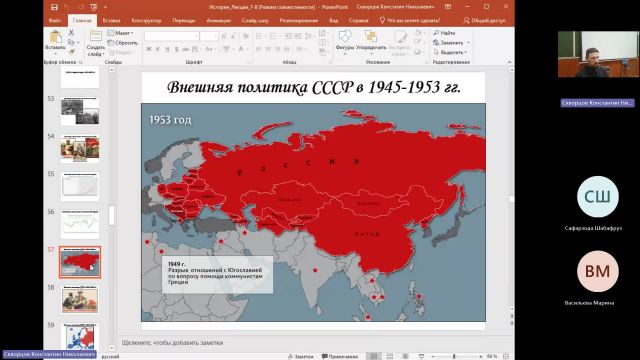Open the Файл menu tab
The image size is (640, 360).
pyautogui.click(x=55, y=20)
